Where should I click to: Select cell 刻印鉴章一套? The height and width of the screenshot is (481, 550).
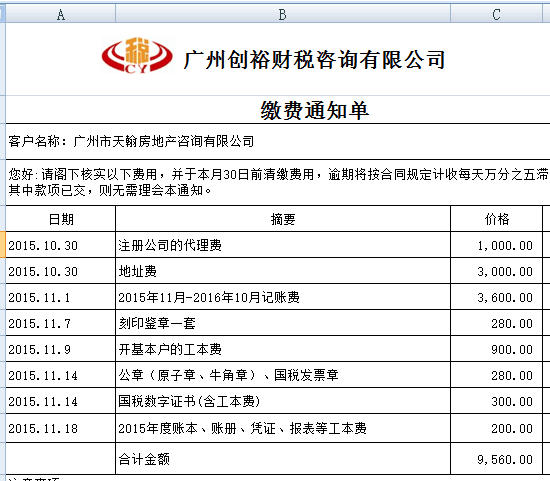[283, 323]
